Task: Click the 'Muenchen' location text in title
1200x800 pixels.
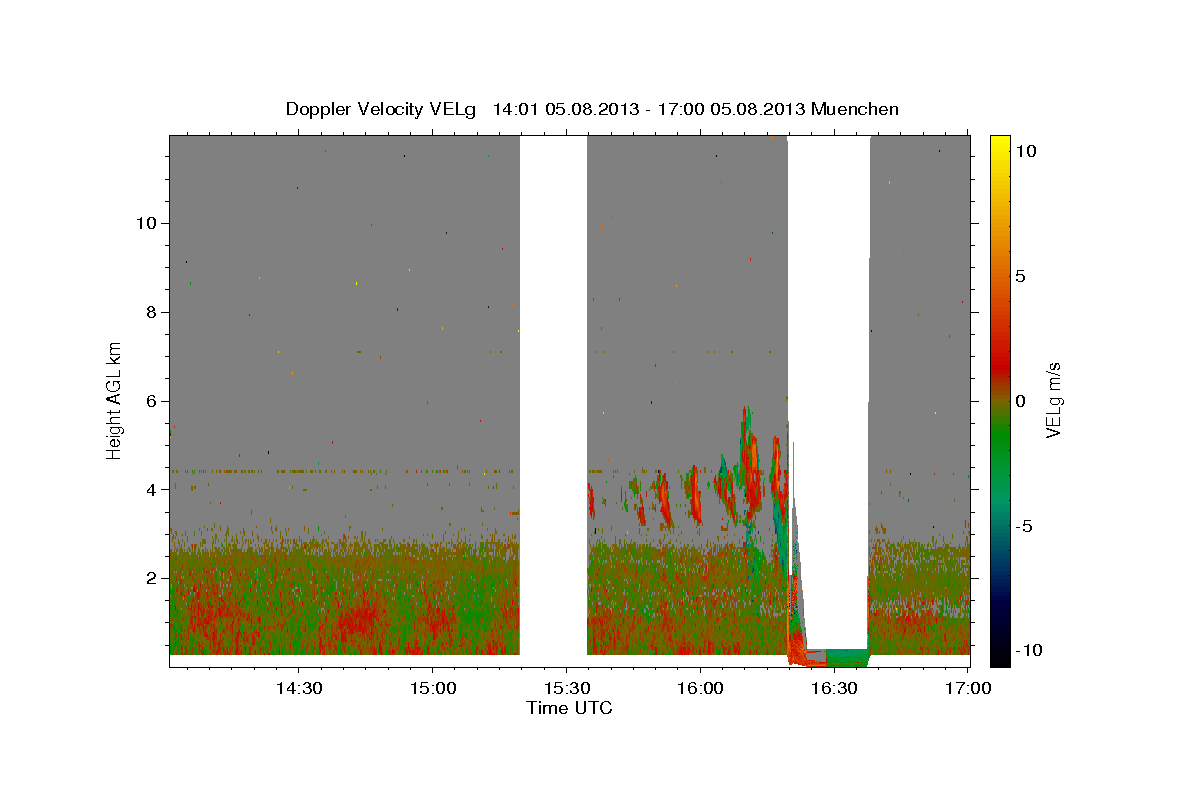Action: pyautogui.click(x=855, y=109)
